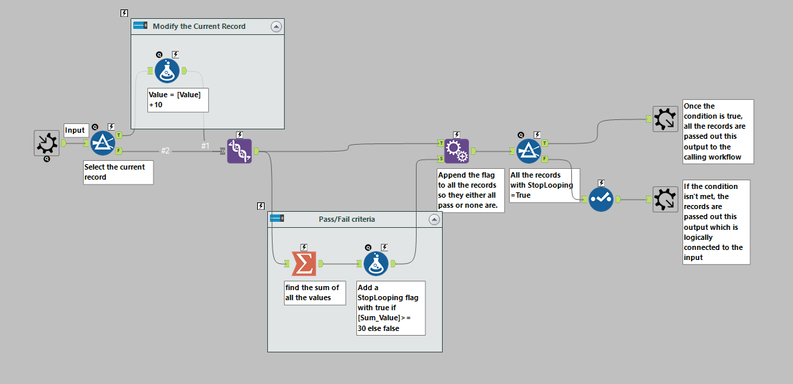Screen dimensions: 793x384
Task: Click the Pass/Fail criteria container title
Action: tap(346, 219)
